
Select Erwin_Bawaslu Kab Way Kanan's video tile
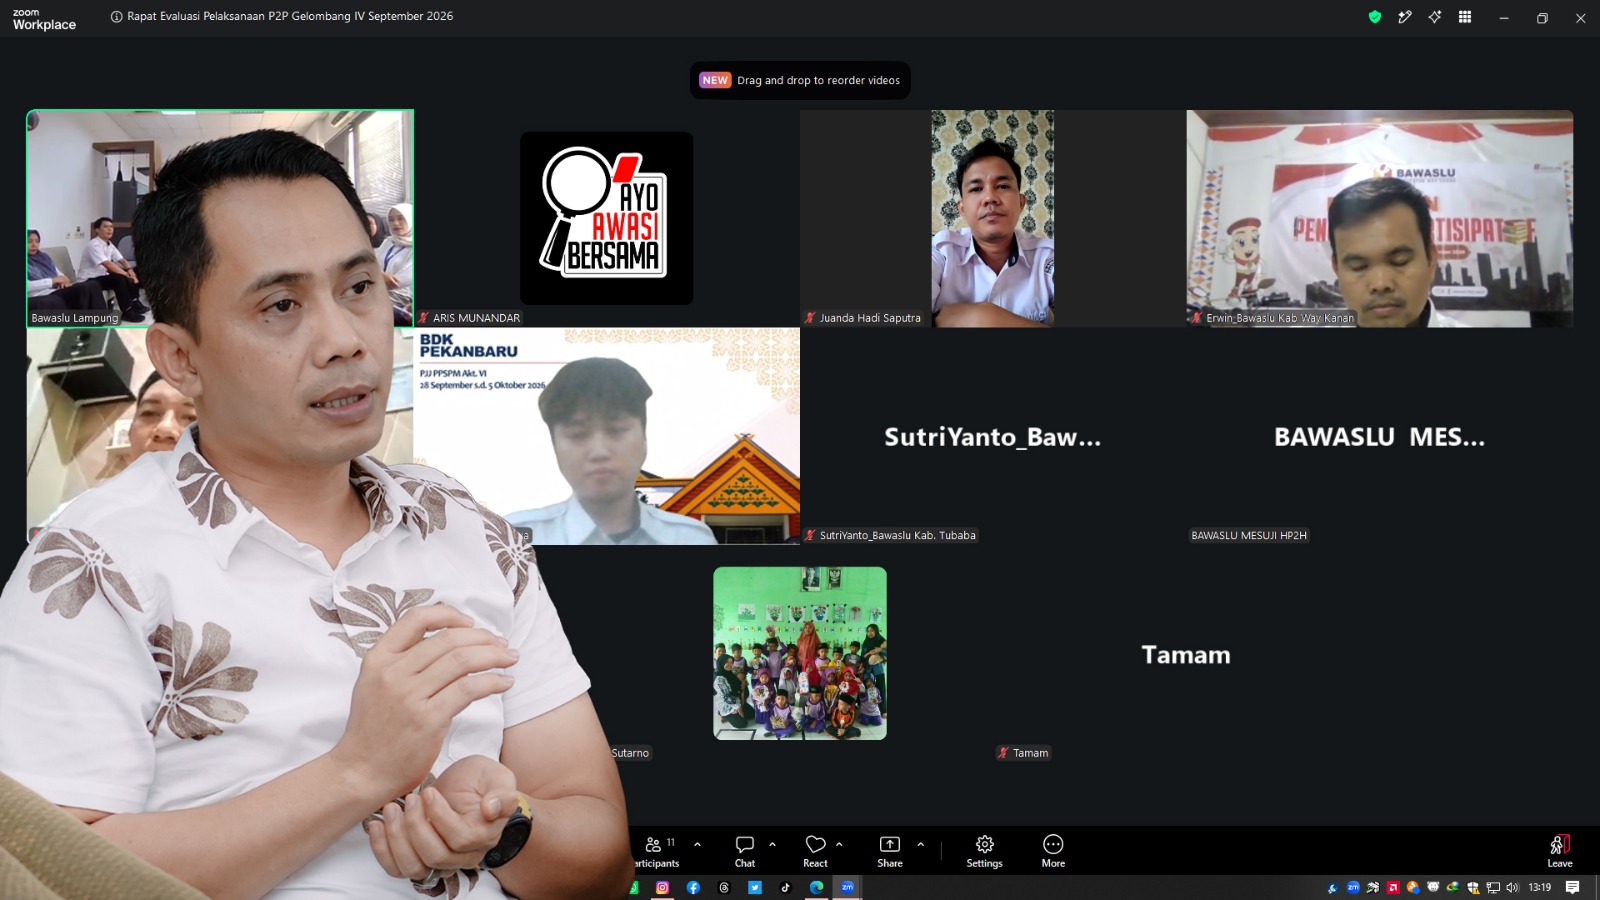tap(1380, 218)
